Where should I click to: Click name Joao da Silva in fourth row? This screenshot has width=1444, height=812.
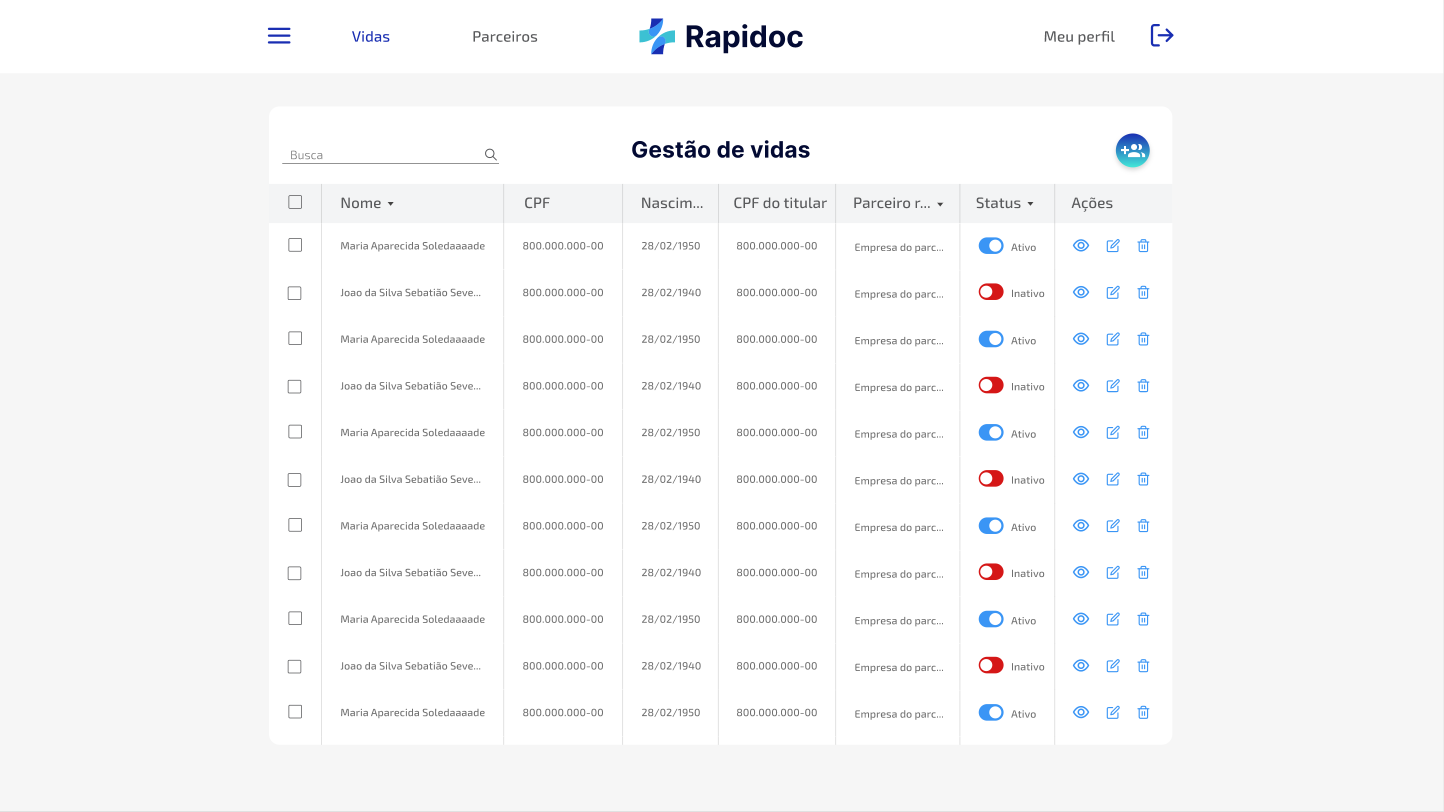pos(411,386)
